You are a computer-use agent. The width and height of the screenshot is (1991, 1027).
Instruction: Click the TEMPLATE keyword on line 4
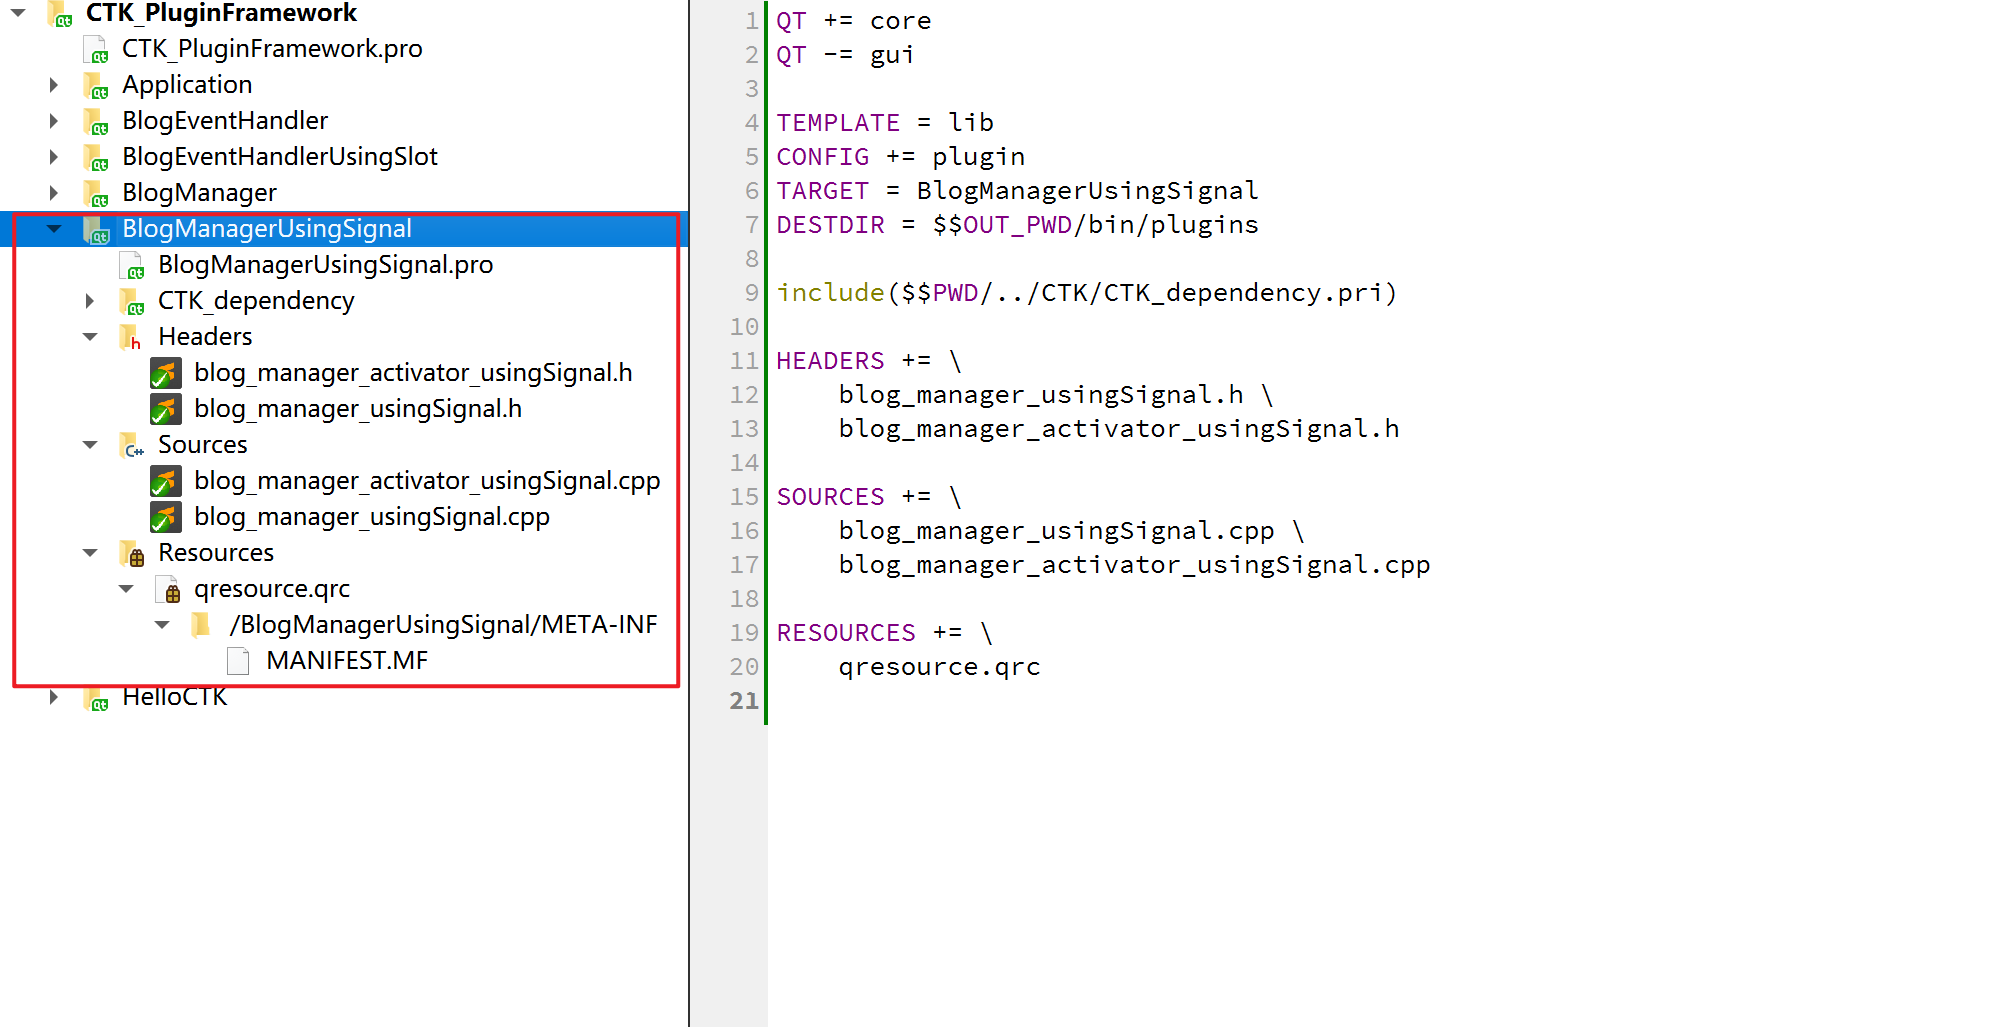pyautogui.click(x=838, y=123)
